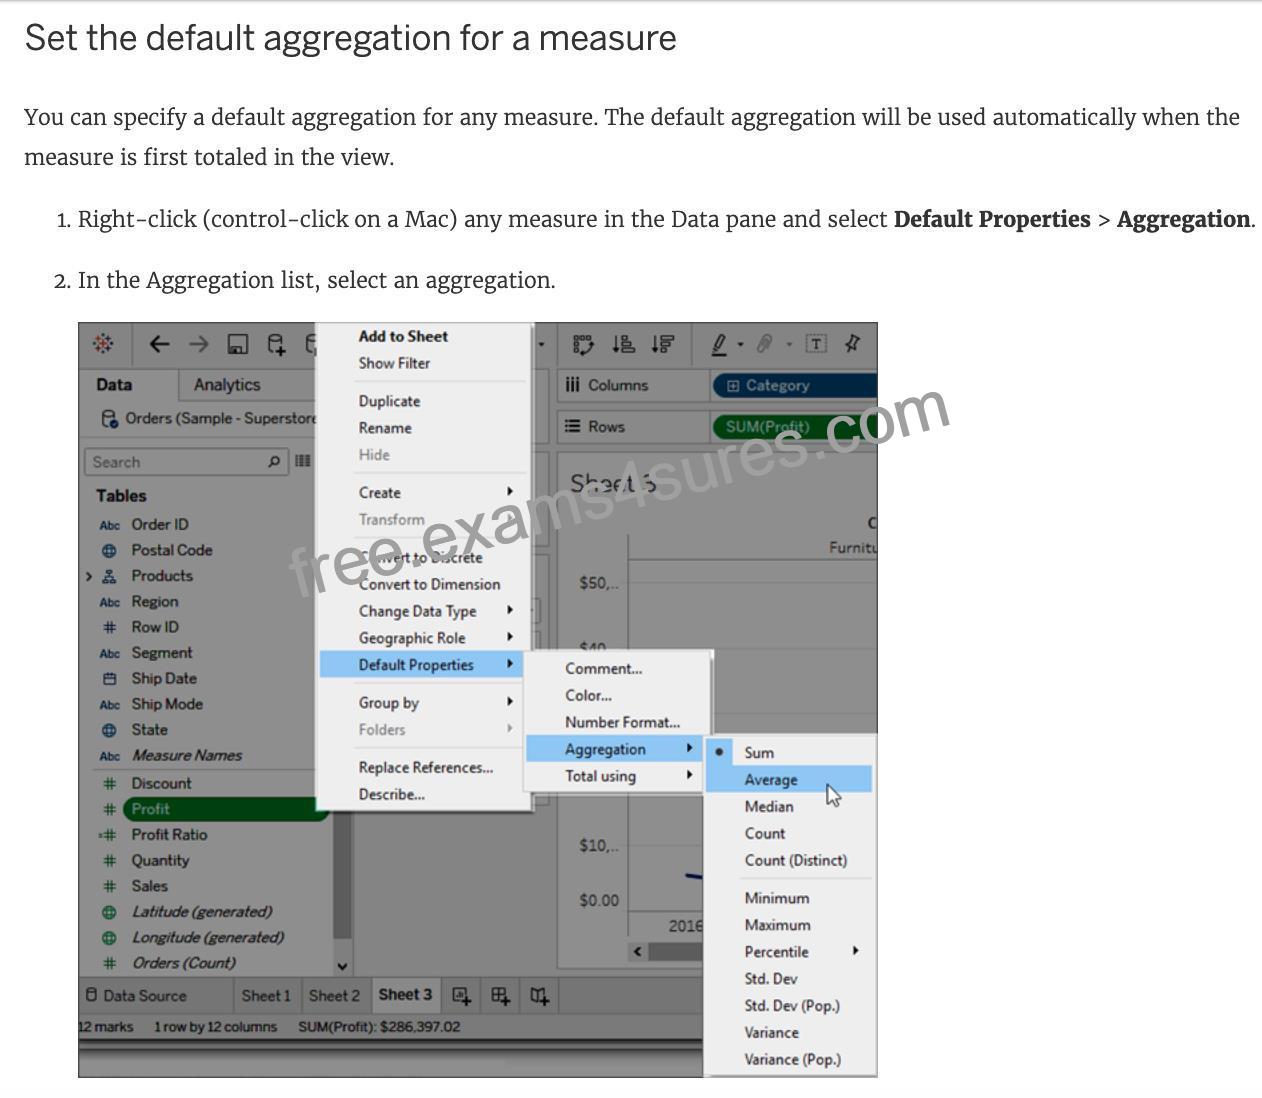Click the search magnifier icon in Data pane

coord(274,462)
